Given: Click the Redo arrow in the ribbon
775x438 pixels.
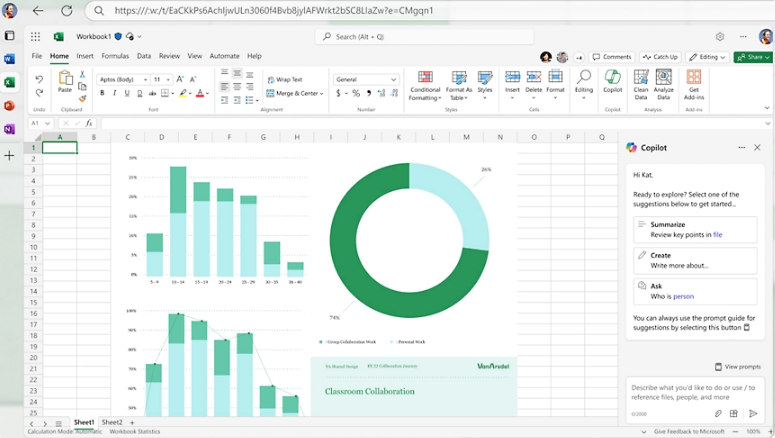Looking at the screenshot, I should tap(39, 92).
